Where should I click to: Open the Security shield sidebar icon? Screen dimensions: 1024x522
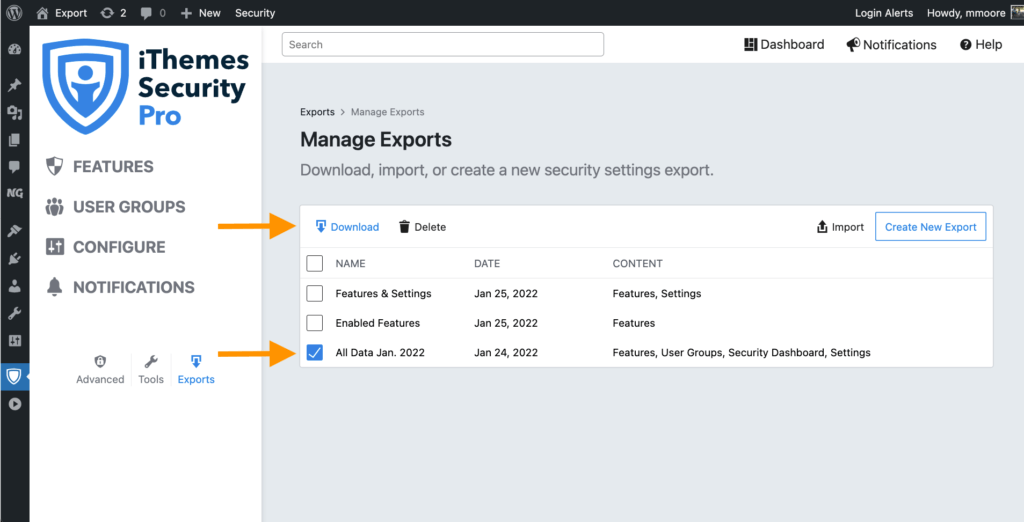(14, 376)
